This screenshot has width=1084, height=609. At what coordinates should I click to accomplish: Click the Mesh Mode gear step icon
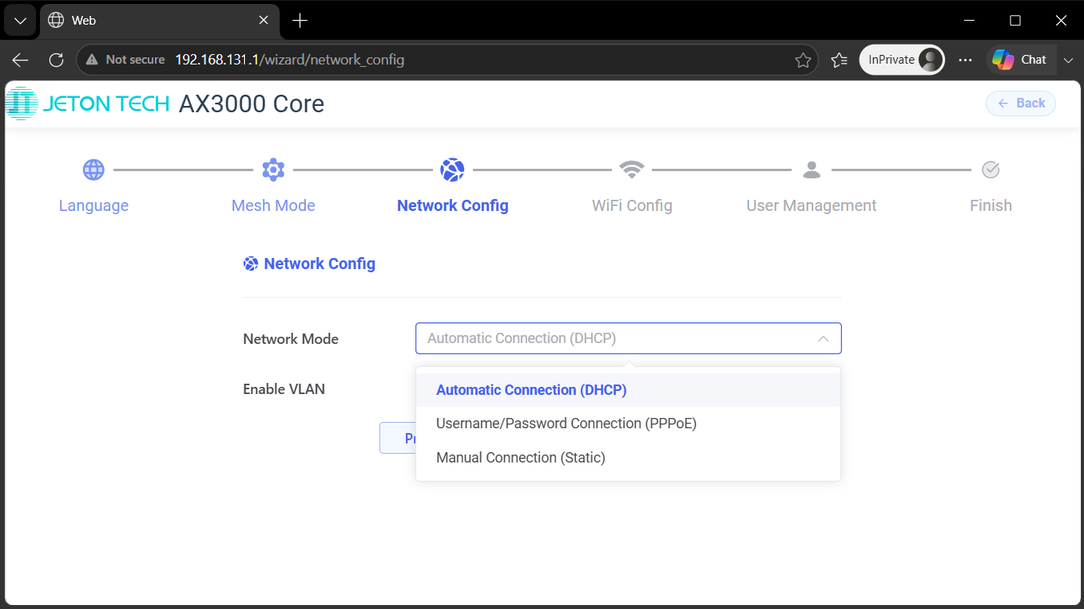[x=273, y=169]
